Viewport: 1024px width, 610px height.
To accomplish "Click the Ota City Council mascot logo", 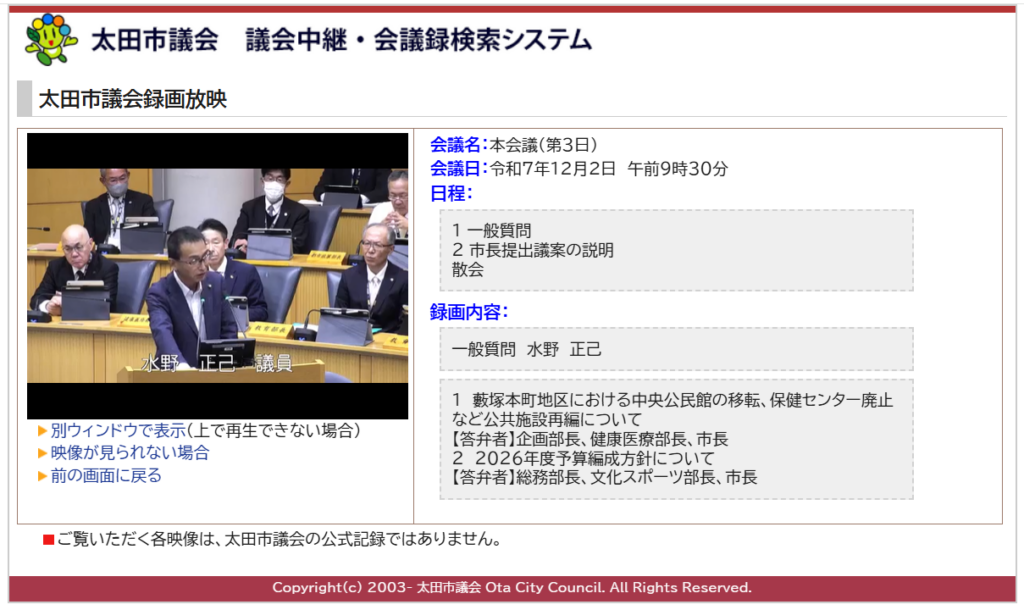I will click(x=51, y=39).
